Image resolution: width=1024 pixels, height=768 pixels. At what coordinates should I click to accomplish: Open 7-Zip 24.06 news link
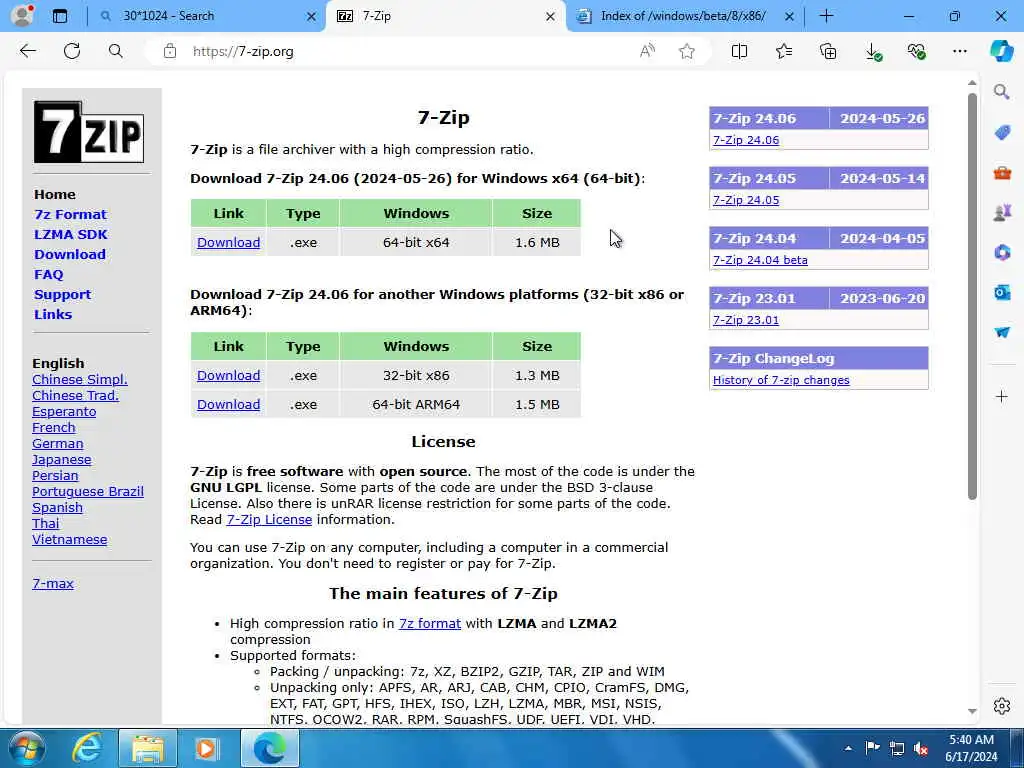point(746,140)
